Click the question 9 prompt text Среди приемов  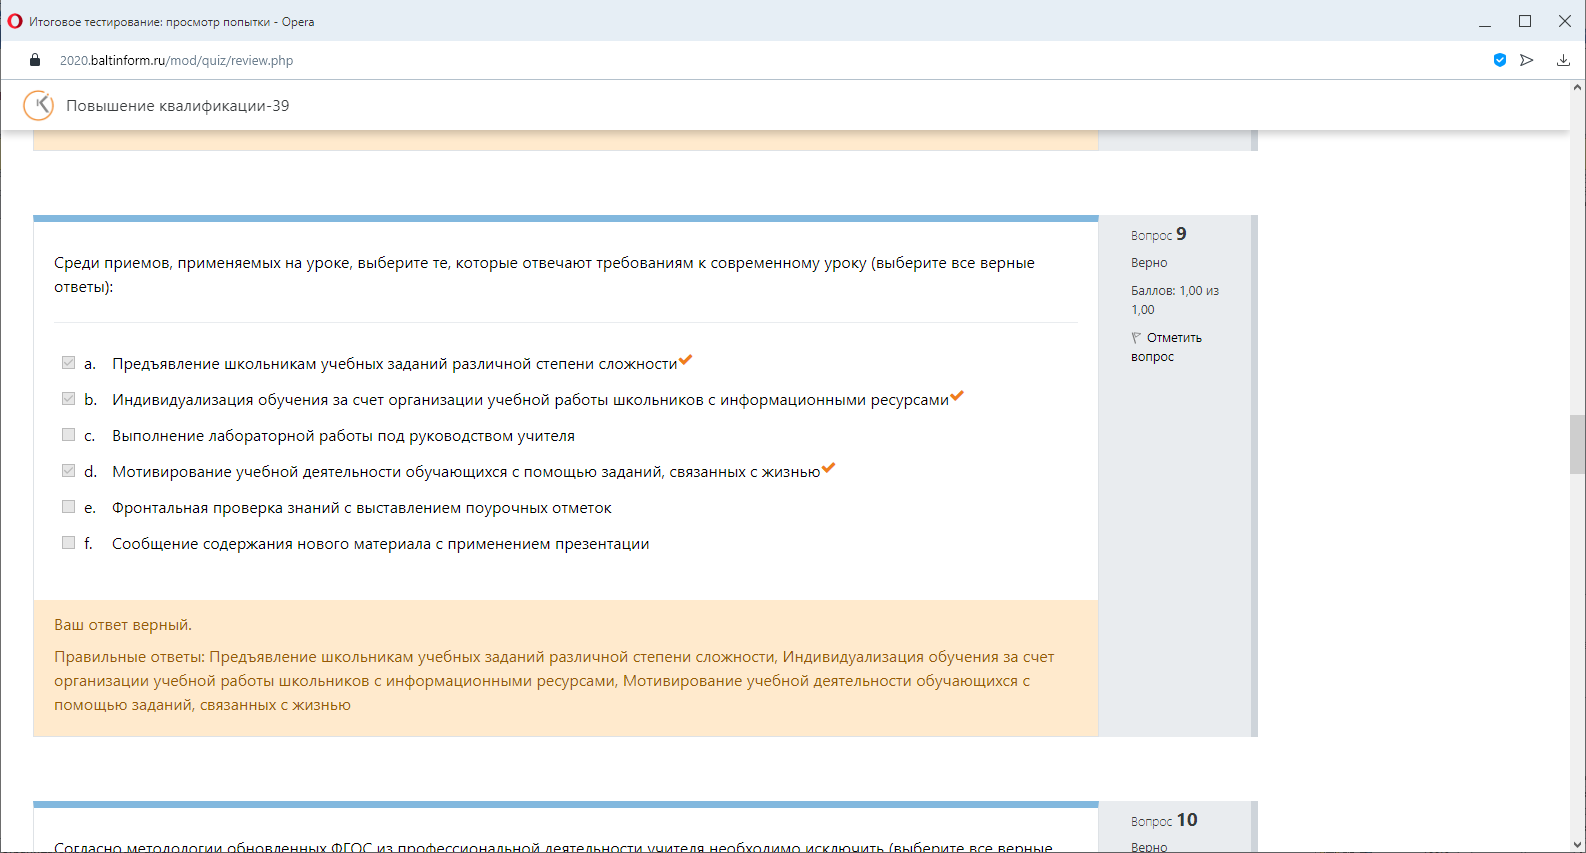click(544, 275)
